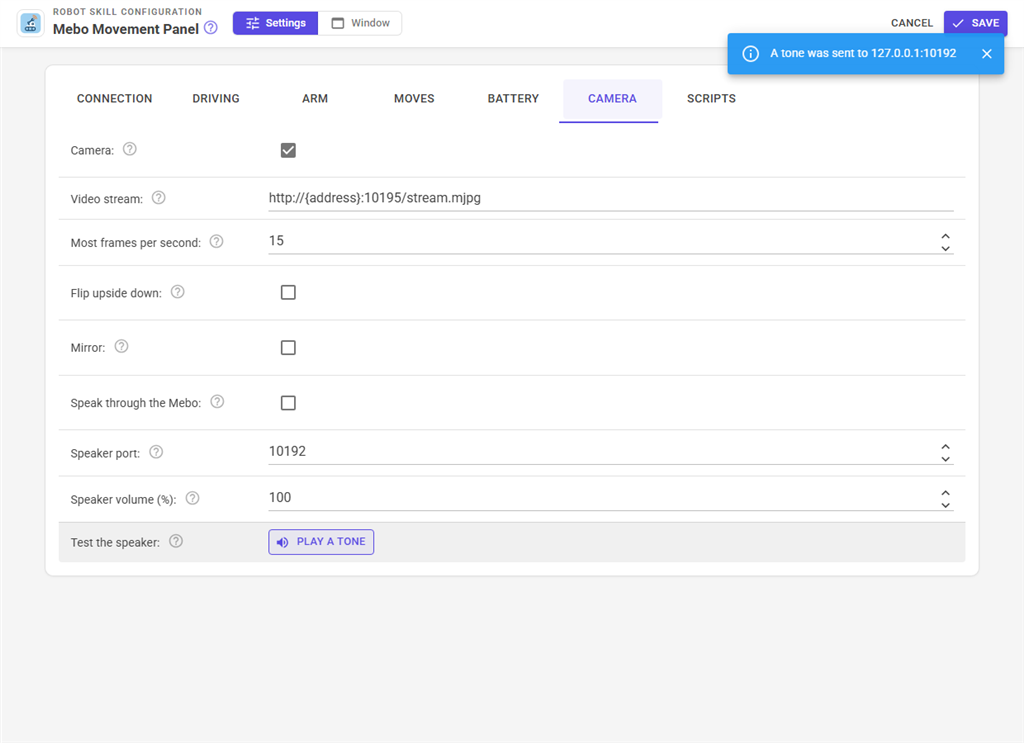Lower the Speaker volume percentage

pyautogui.click(x=946, y=505)
